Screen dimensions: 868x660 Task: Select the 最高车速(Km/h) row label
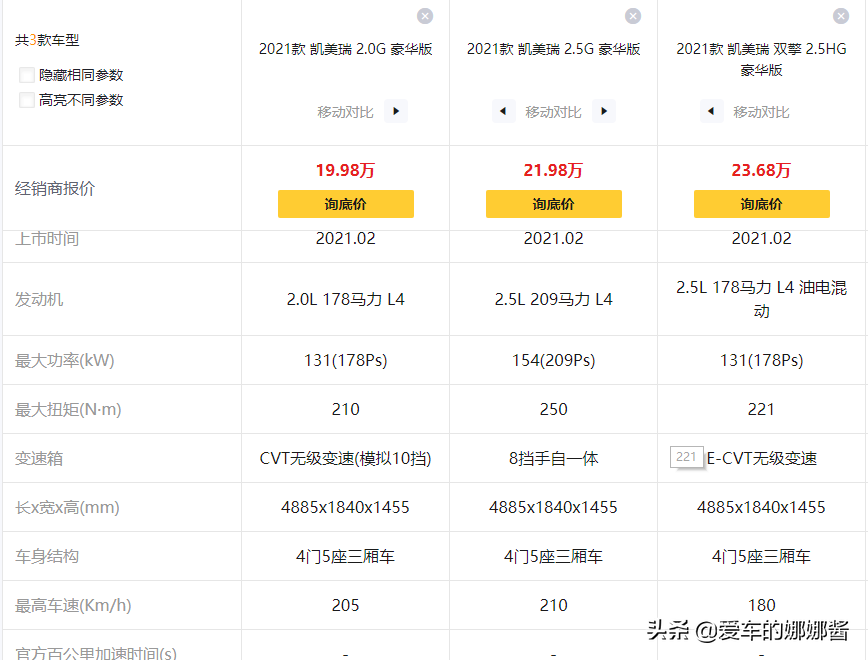click(x=73, y=606)
